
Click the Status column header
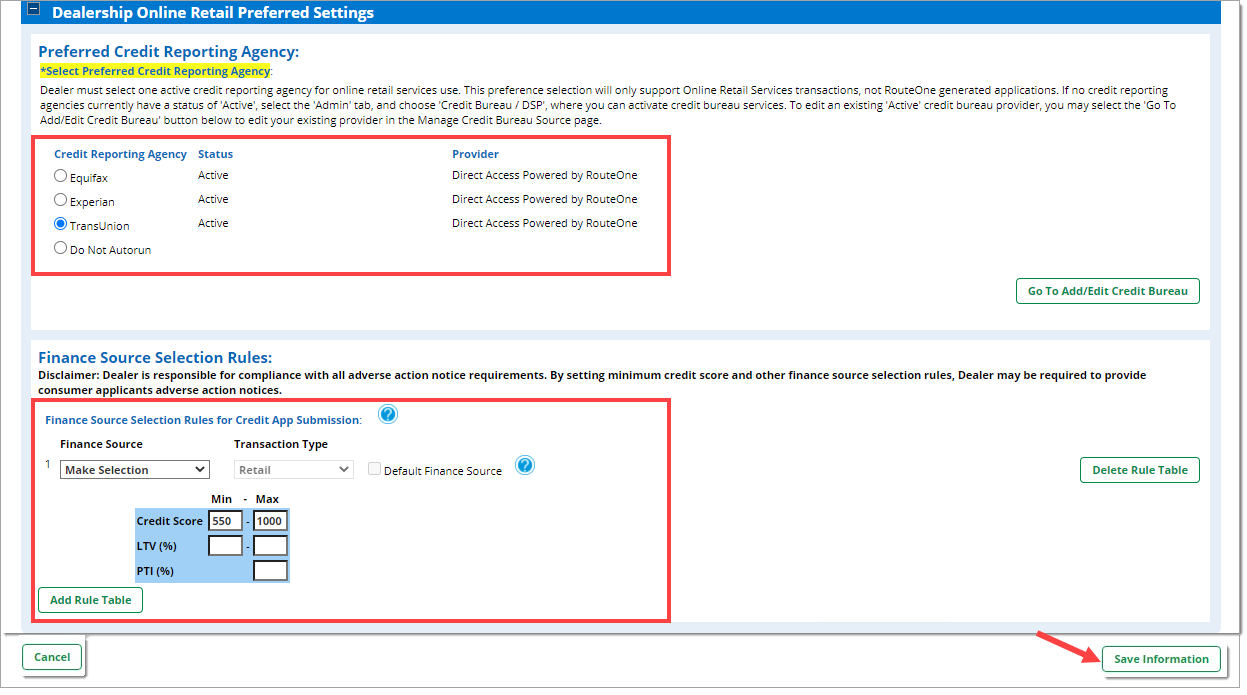(x=215, y=154)
